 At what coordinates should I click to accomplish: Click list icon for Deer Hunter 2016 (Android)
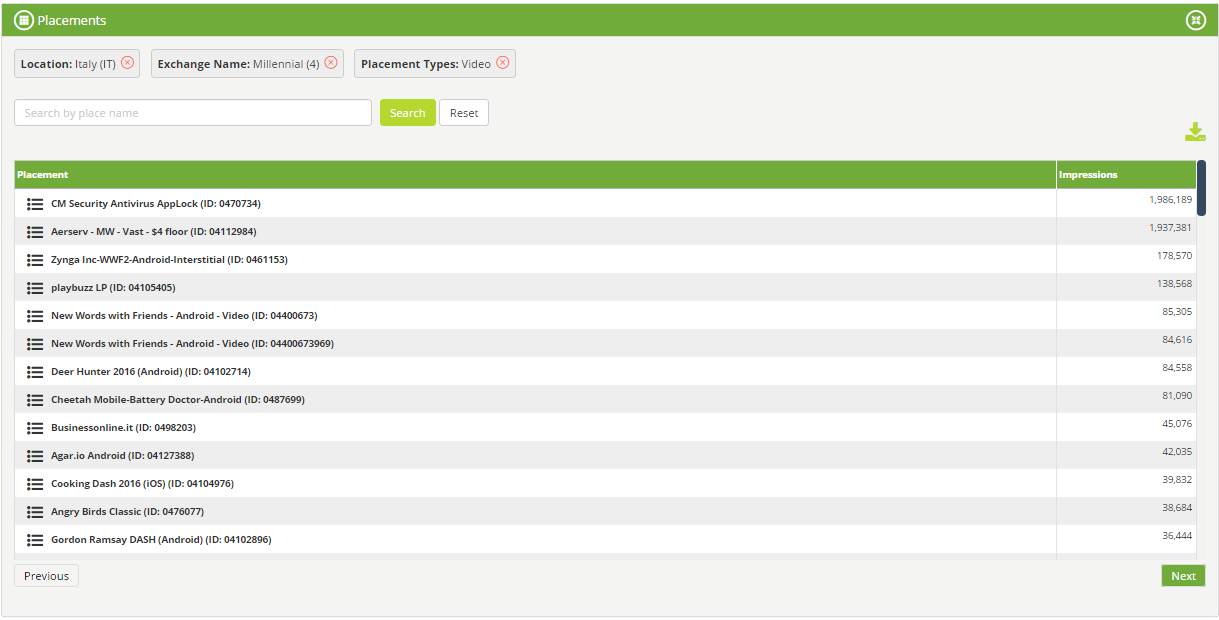[x=35, y=372]
